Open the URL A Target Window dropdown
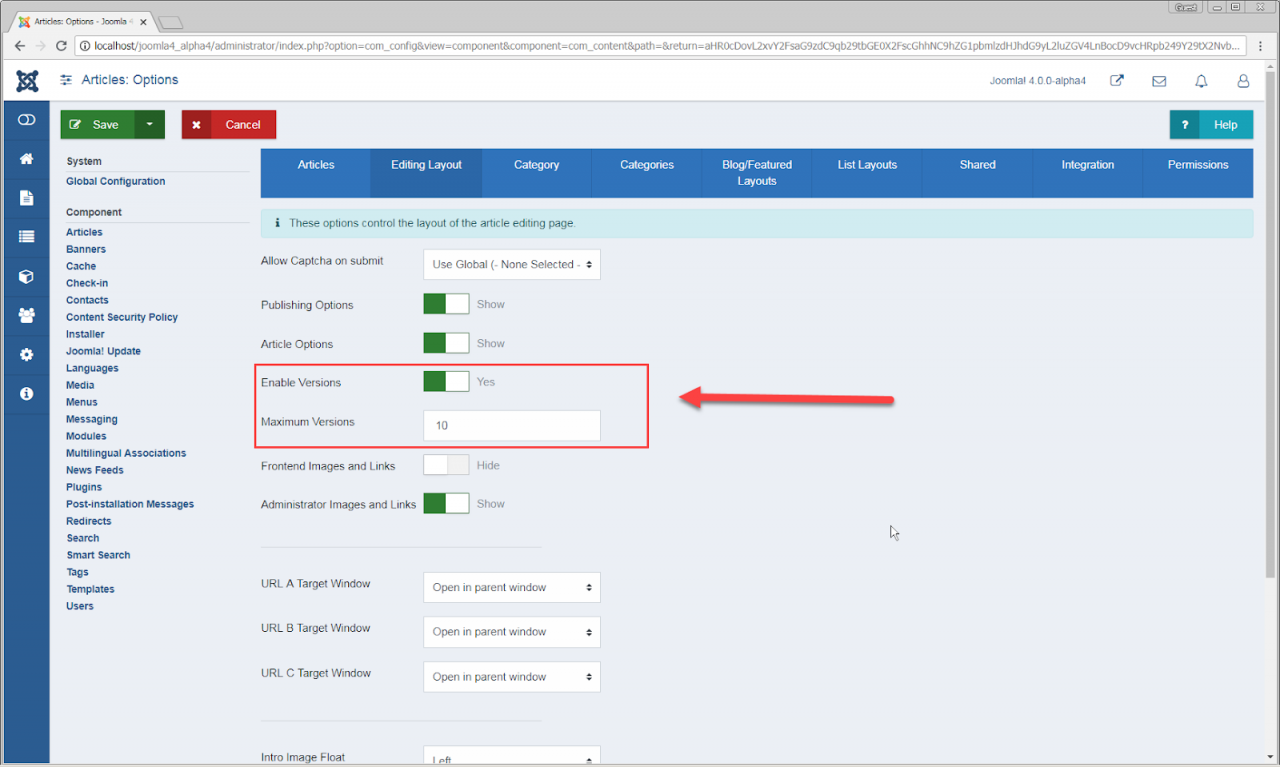1280x767 pixels. point(511,587)
